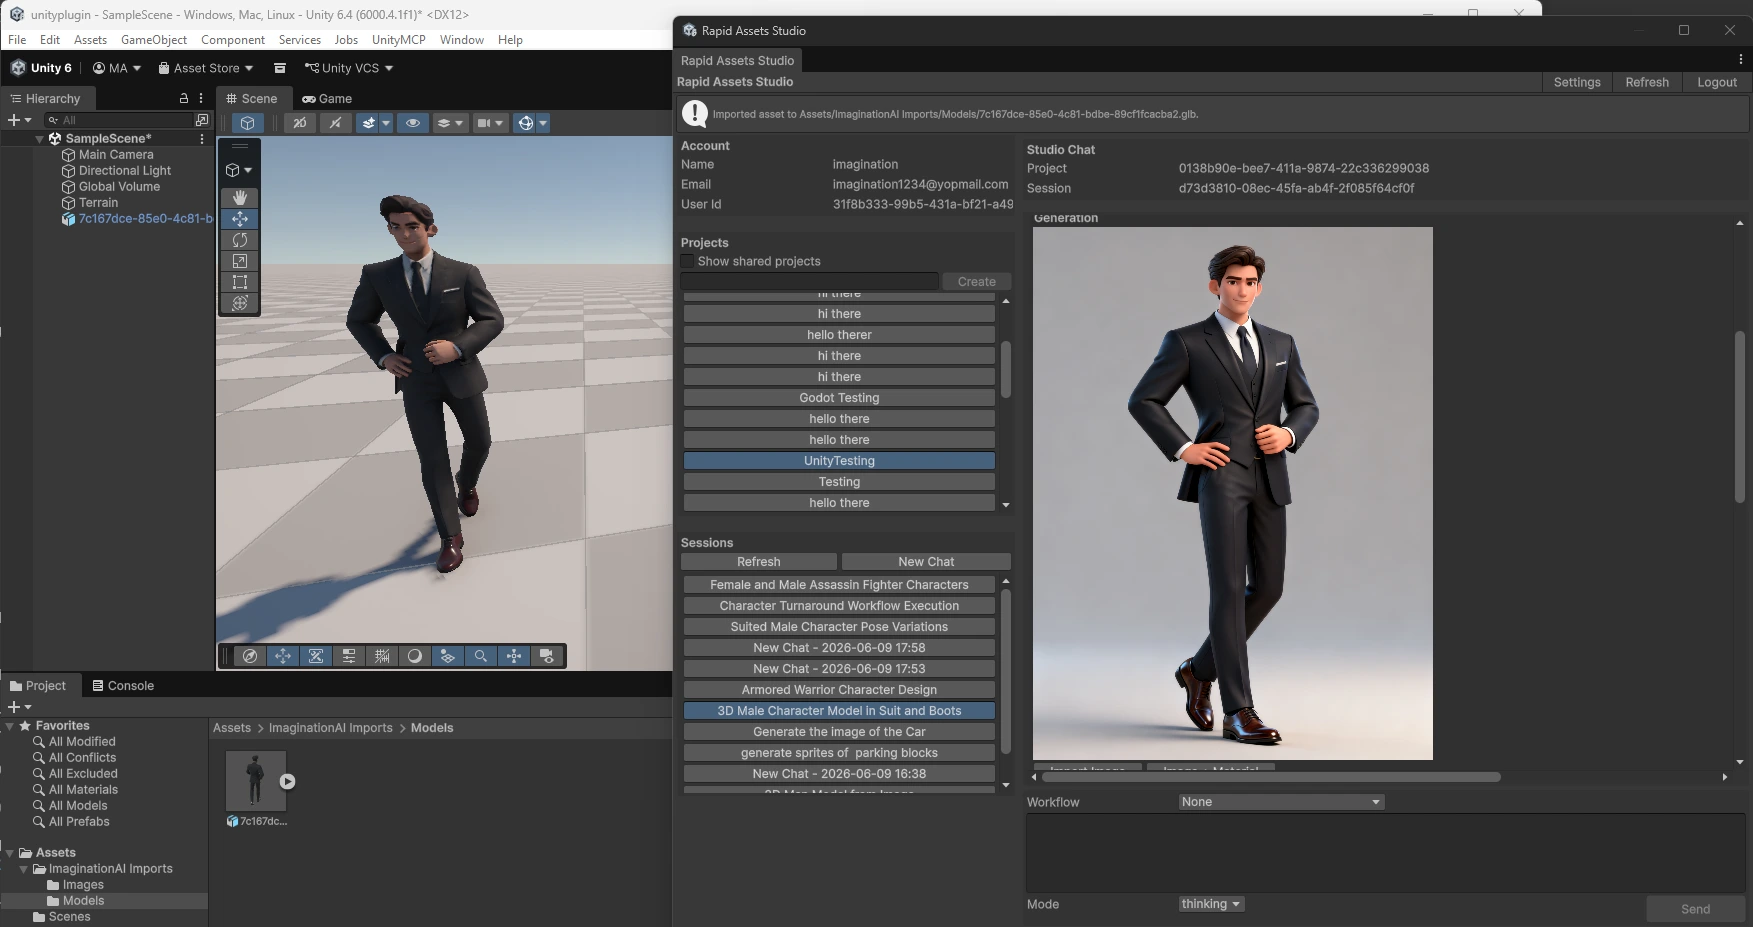The image size is (1753, 927).
Task: Open the Window menu
Action: [x=462, y=40]
